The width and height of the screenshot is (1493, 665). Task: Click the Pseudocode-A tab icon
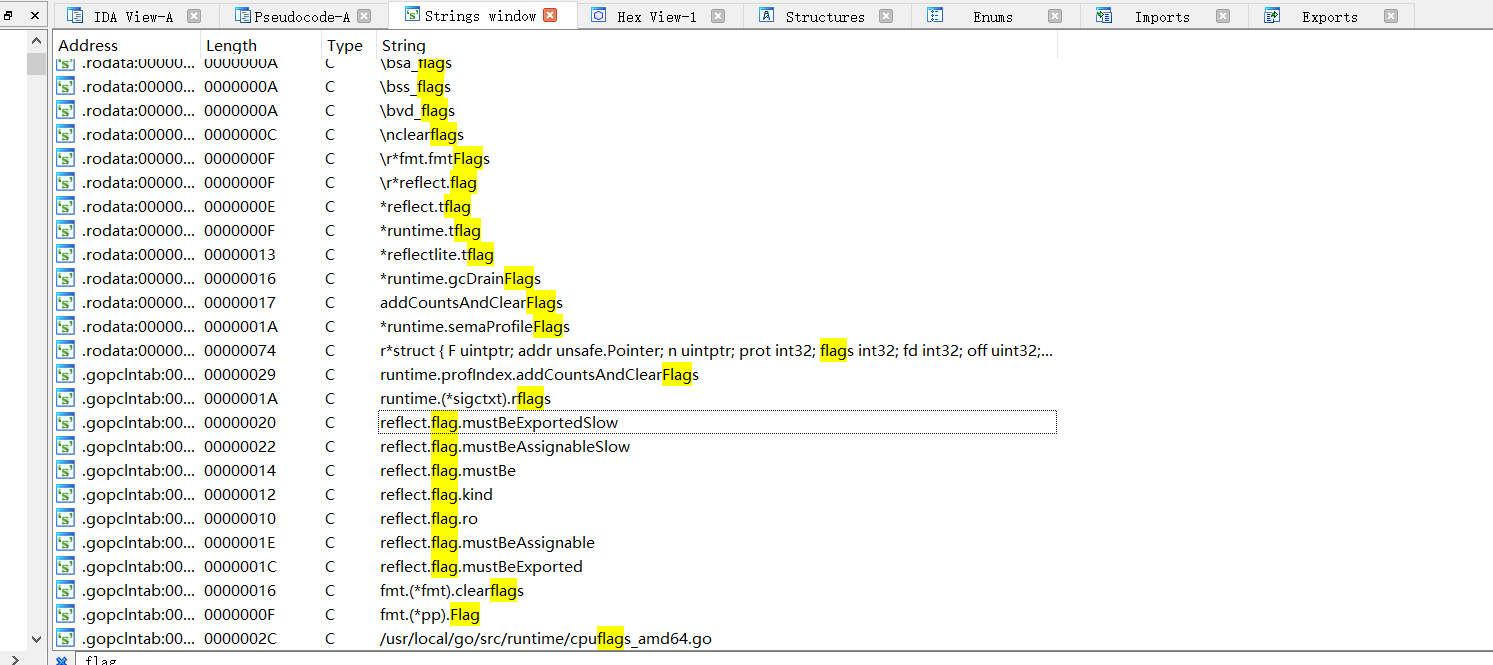coord(243,16)
